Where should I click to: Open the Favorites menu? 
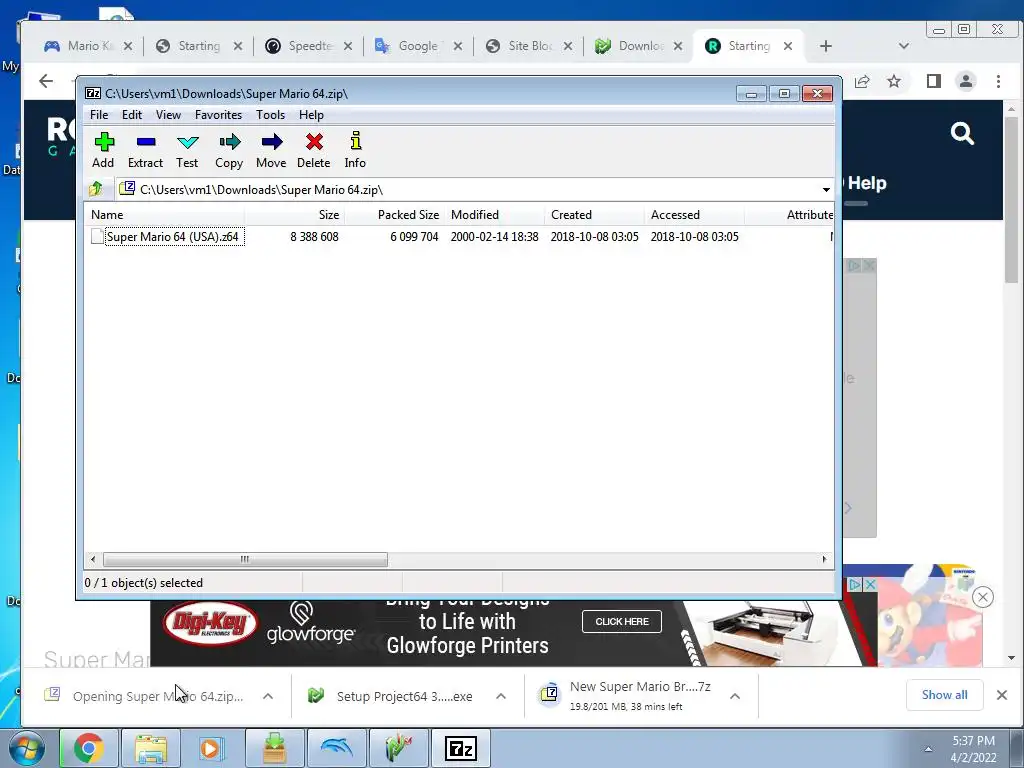point(218,115)
